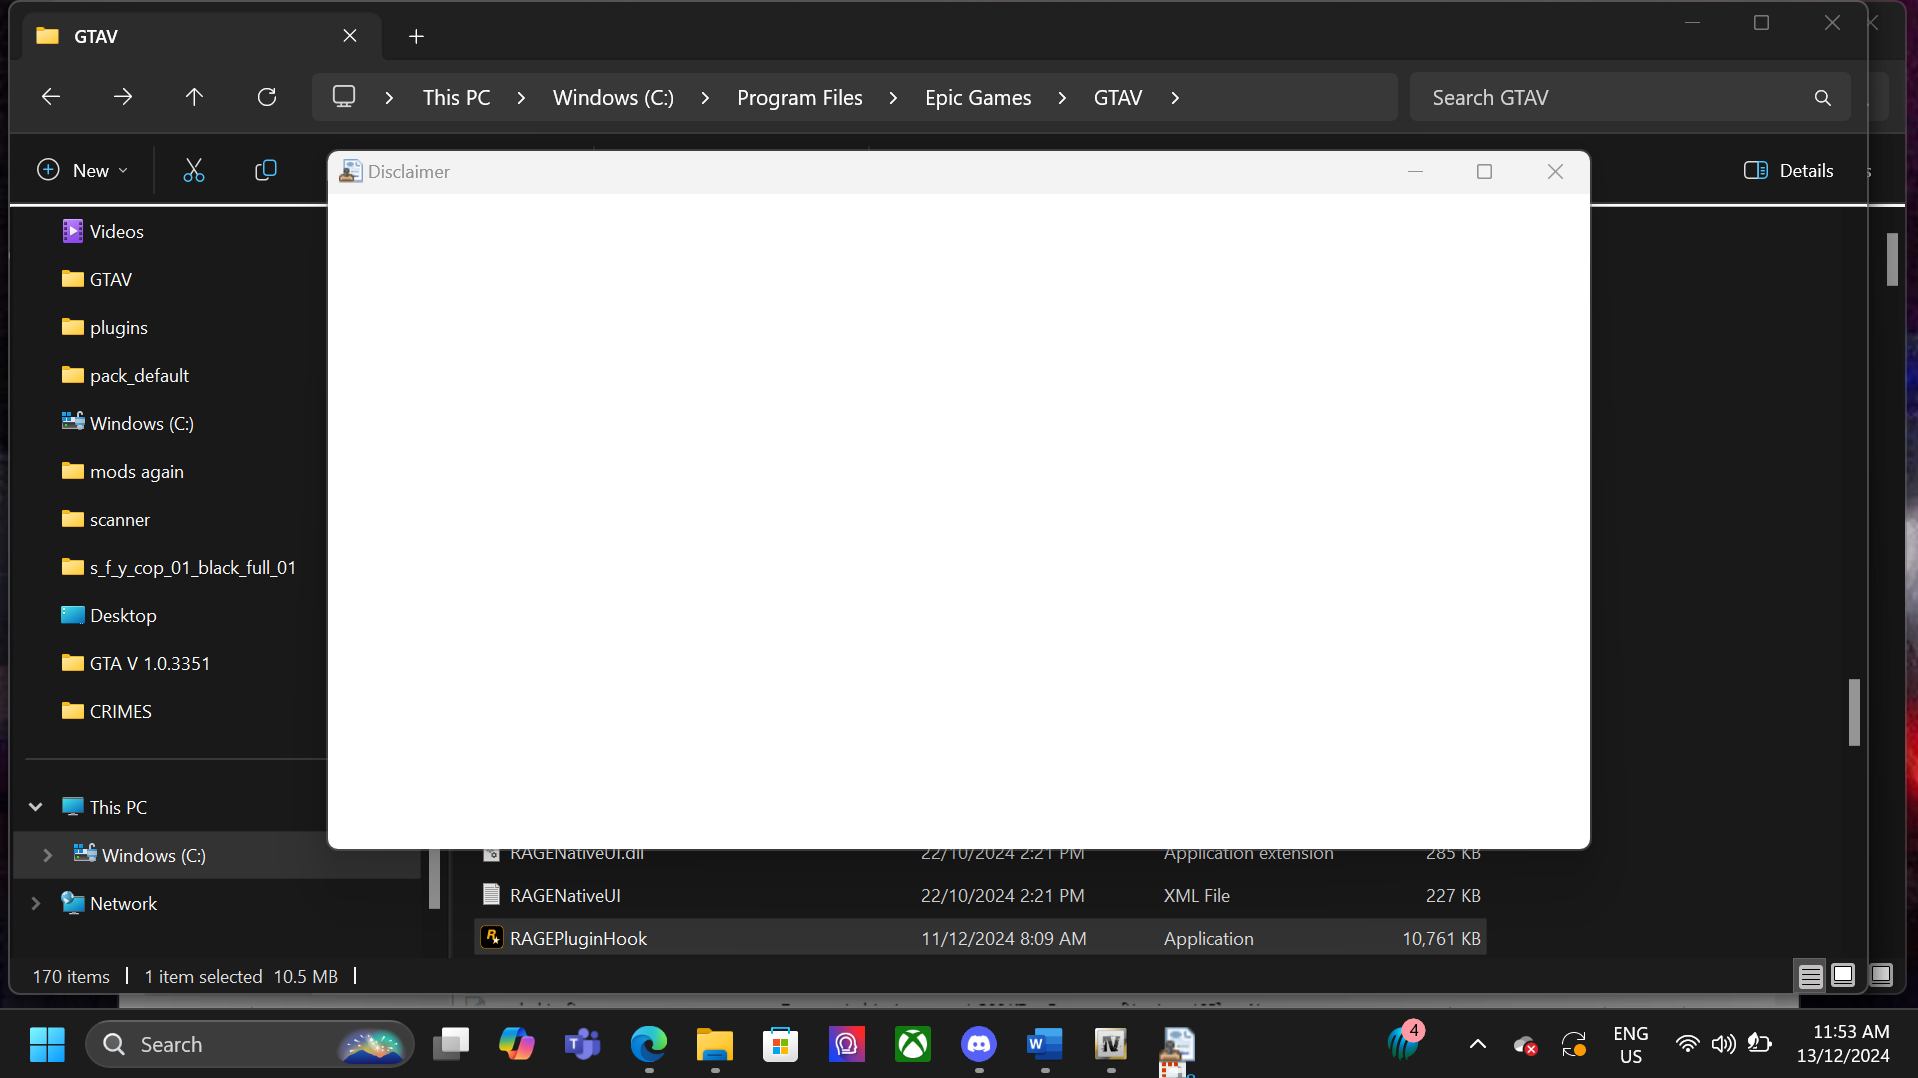Open CRIMES folder in navigation pane
The height and width of the screenshot is (1078, 1918).
(120, 711)
